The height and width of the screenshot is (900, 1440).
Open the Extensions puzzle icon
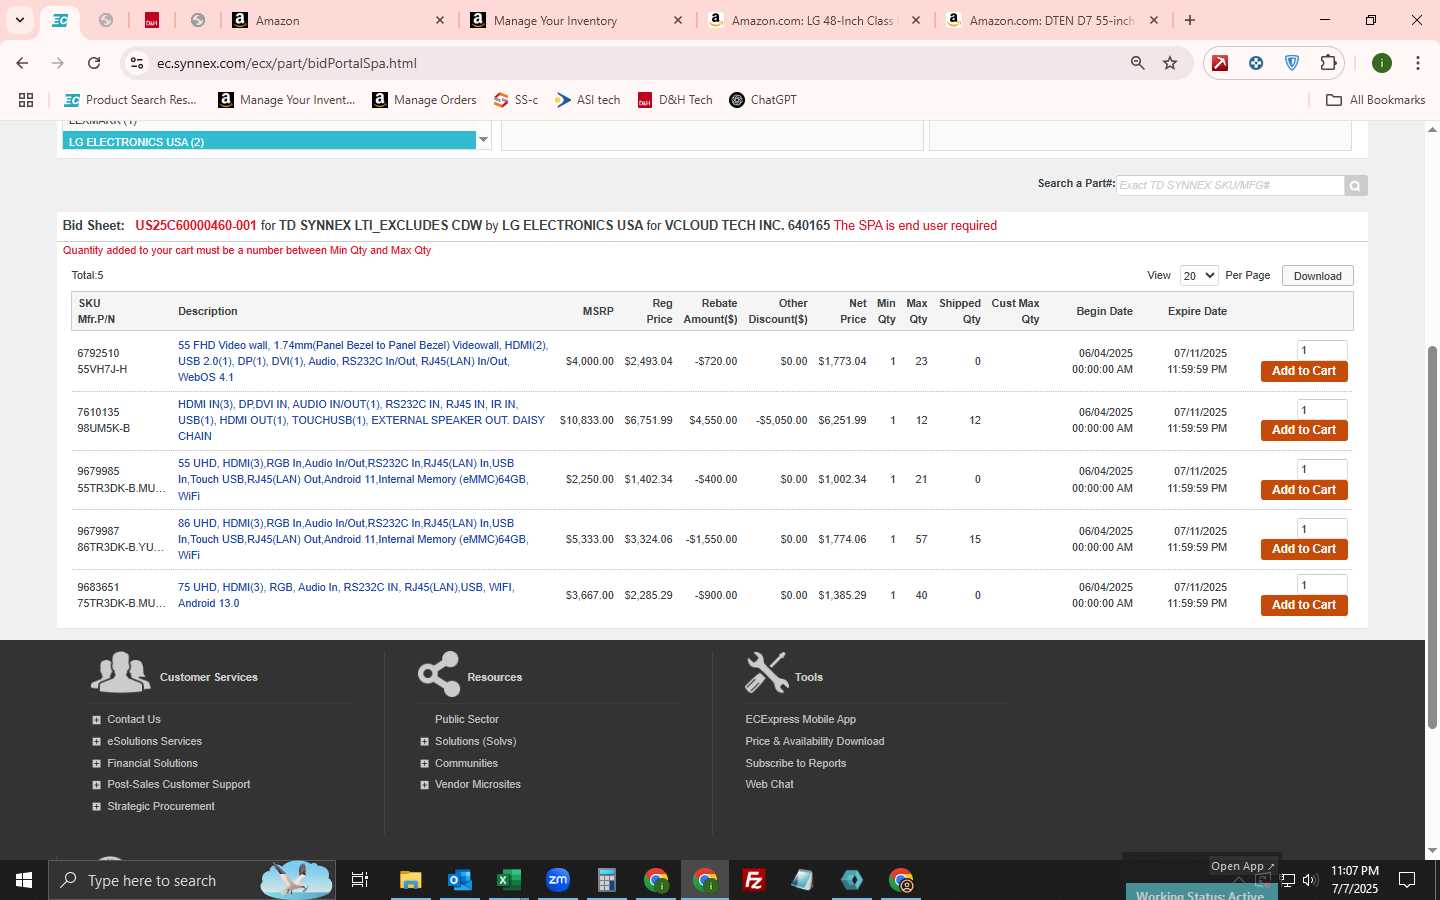click(x=1328, y=63)
